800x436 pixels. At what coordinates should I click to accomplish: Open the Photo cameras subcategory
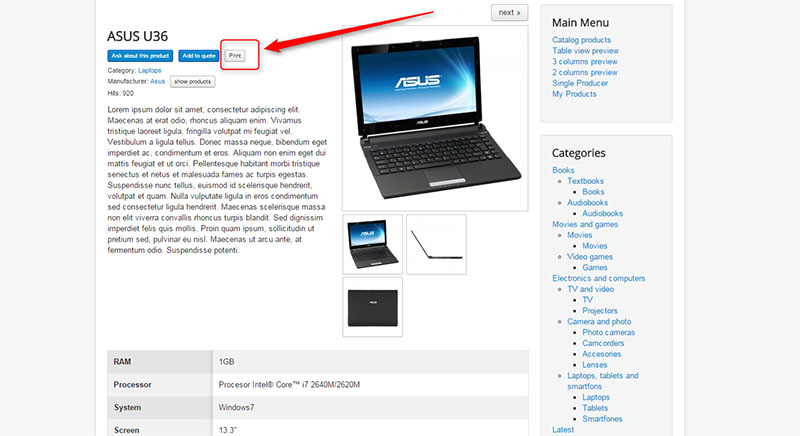pos(609,332)
